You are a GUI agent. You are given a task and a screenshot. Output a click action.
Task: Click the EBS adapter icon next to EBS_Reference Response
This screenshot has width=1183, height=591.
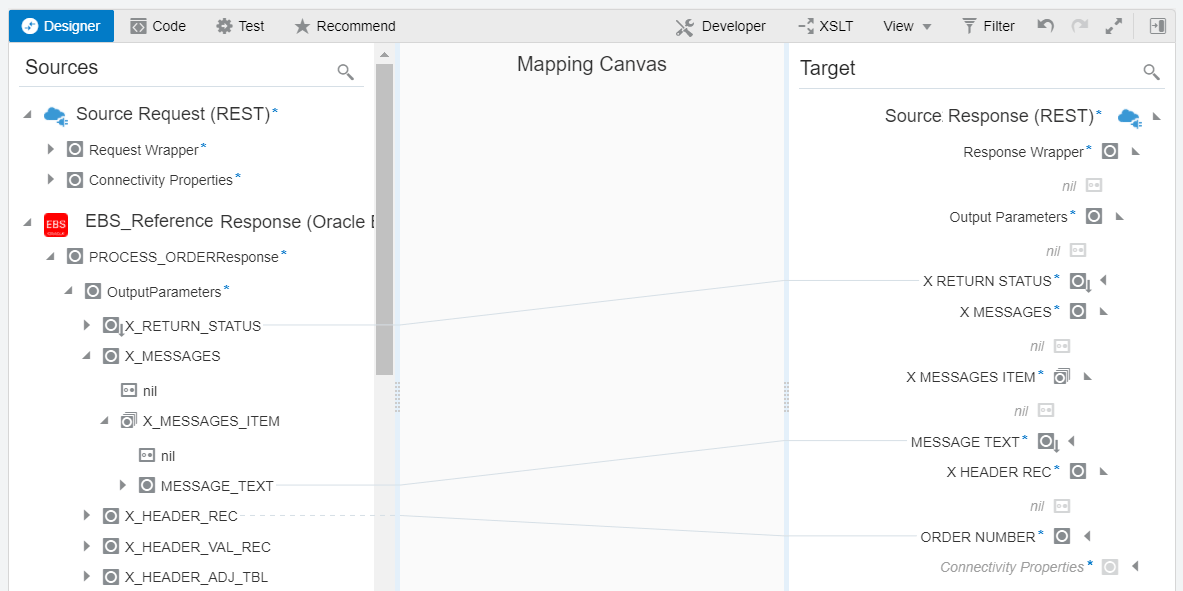point(55,224)
